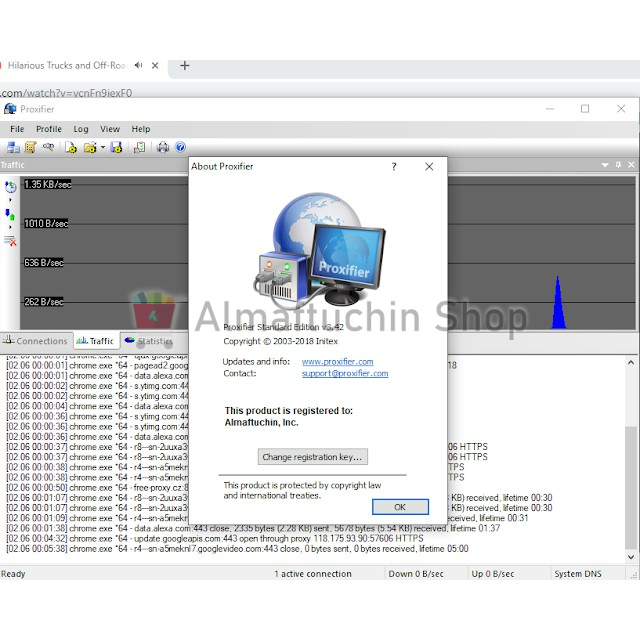Click 262 B/sec graph label
Viewport: 640px width, 640px height.
[44, 302]
